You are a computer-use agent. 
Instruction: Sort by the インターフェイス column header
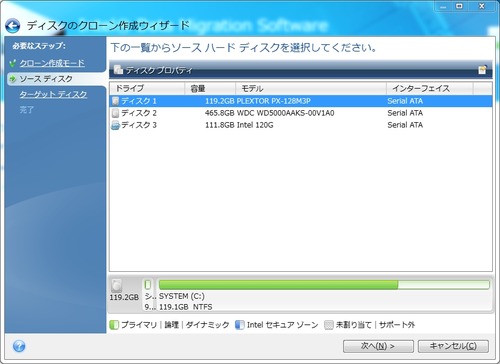pyautogui.click(x=430, y=89)
